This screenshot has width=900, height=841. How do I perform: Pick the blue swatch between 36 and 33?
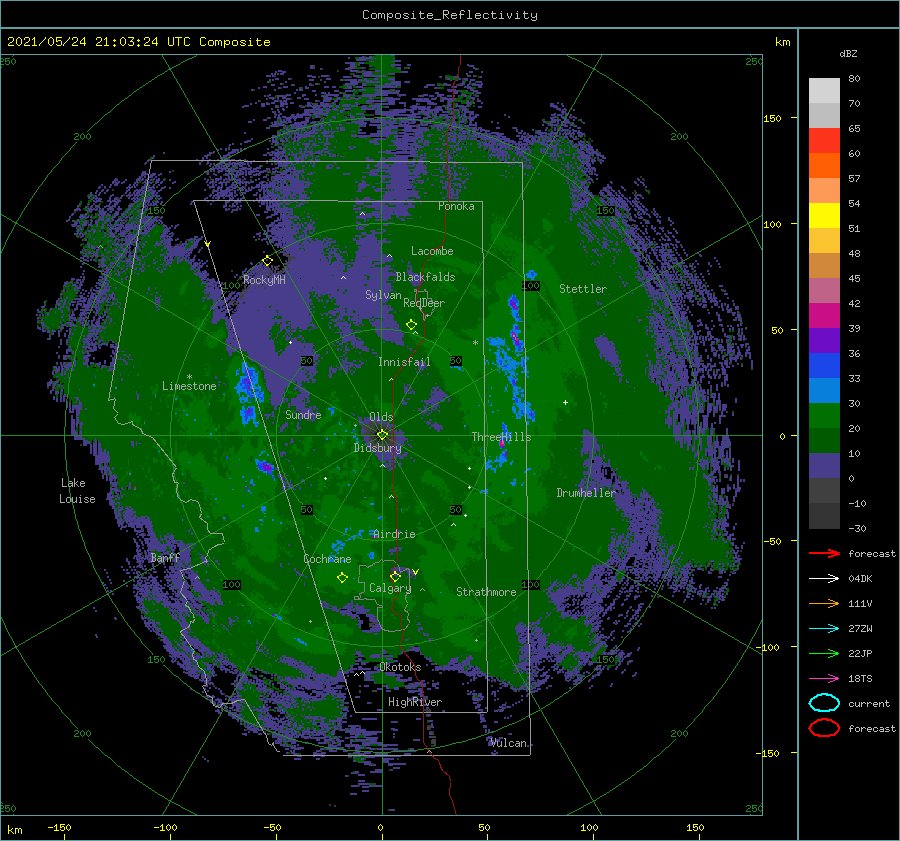824,365
